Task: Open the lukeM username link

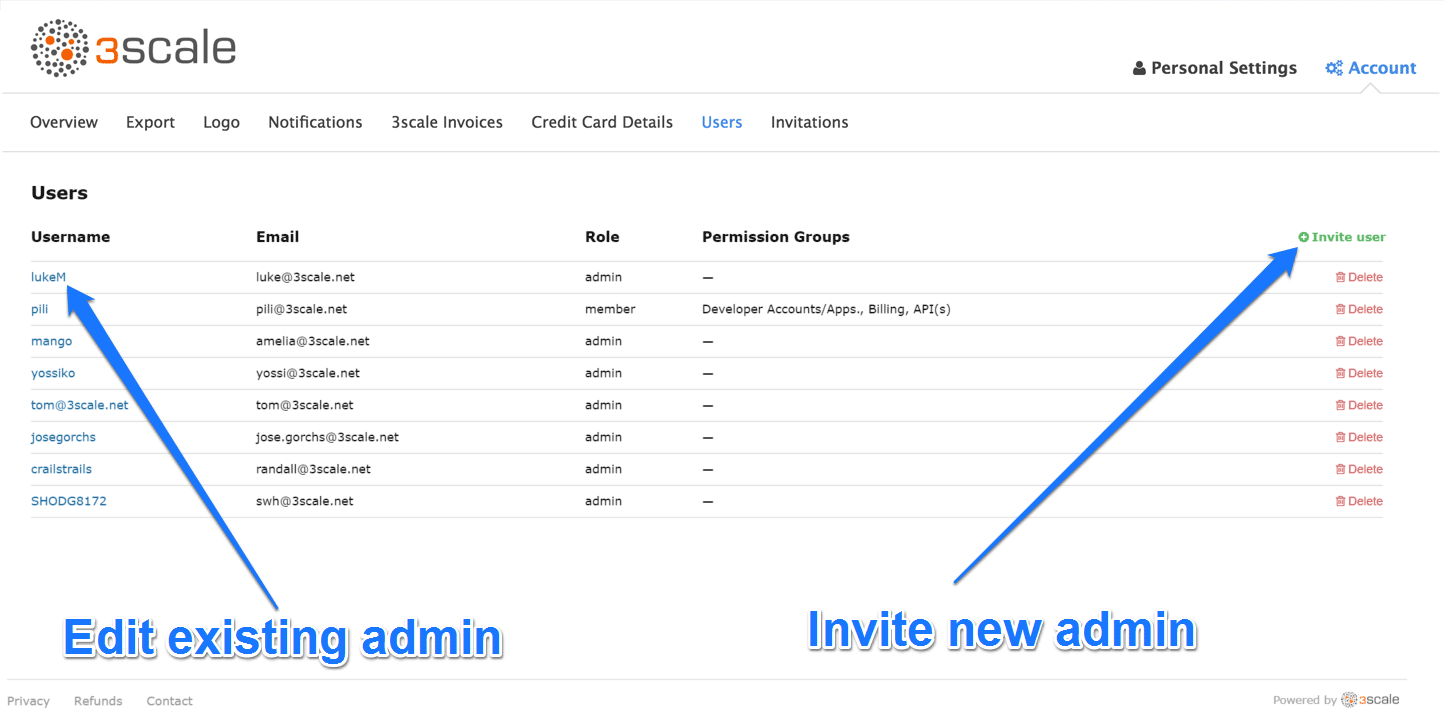Action: click(48, 277)
